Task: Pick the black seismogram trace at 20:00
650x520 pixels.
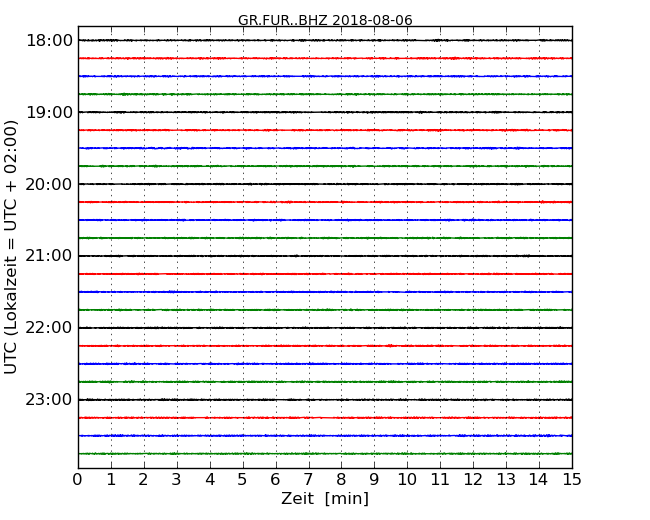Action: pyautogui.click(x=325, y=184)
